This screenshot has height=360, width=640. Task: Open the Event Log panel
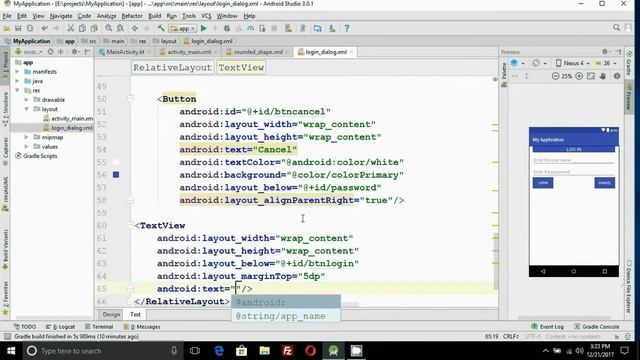[547, 327]
